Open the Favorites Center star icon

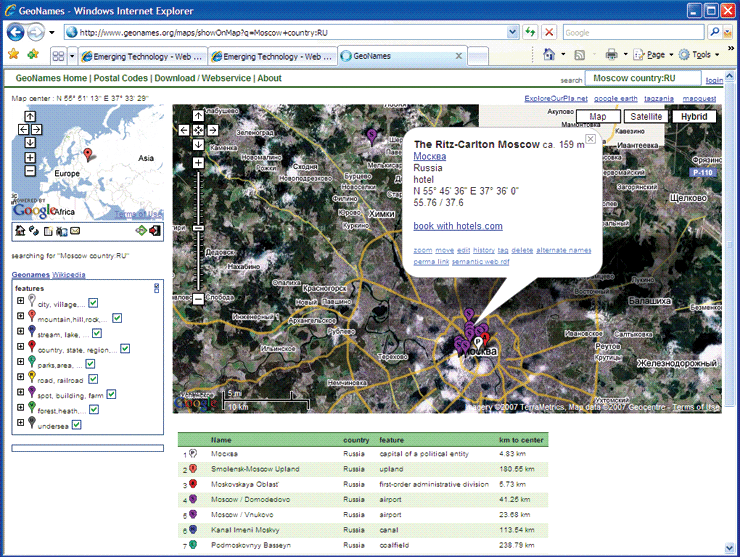point(13,54)
